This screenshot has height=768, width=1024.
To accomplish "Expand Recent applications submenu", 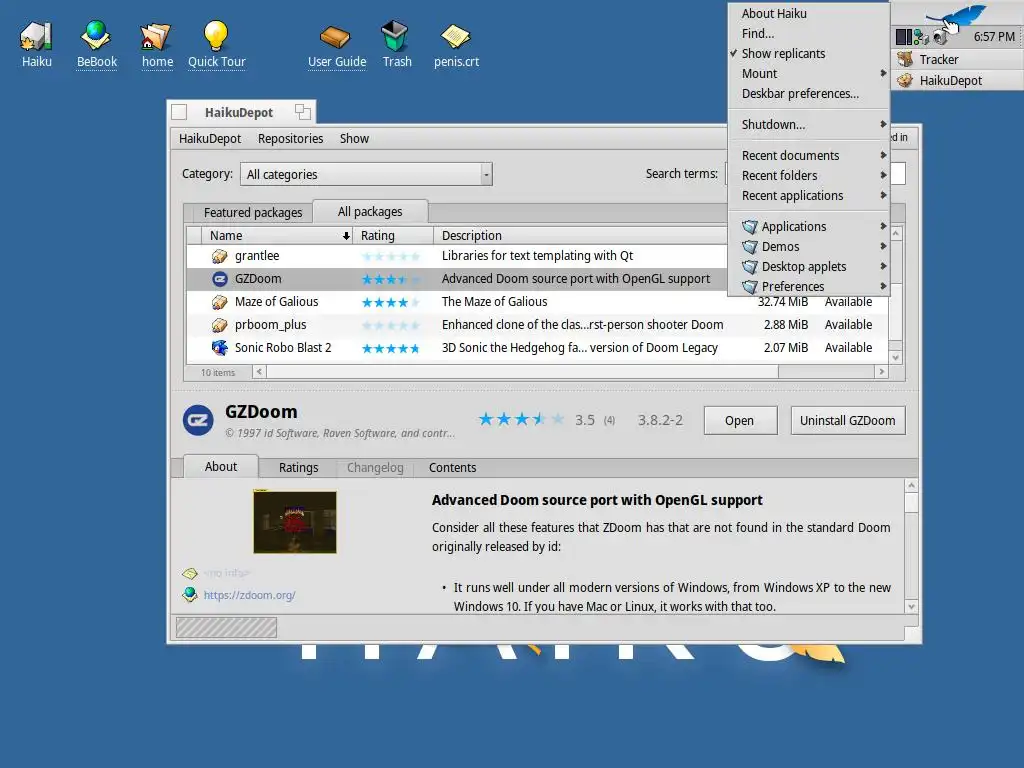I will [x=808, y=196].
